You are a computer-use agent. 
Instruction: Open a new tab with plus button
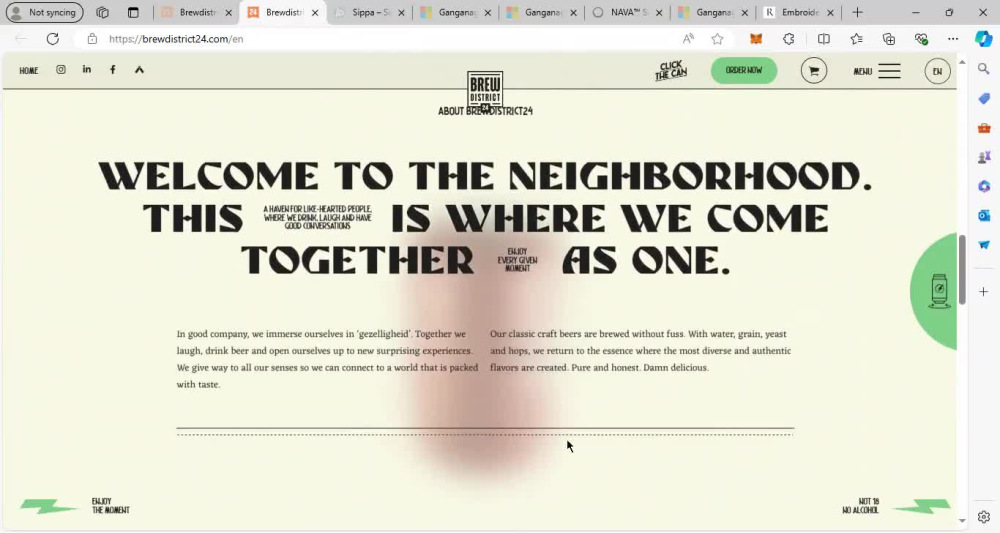857,12
